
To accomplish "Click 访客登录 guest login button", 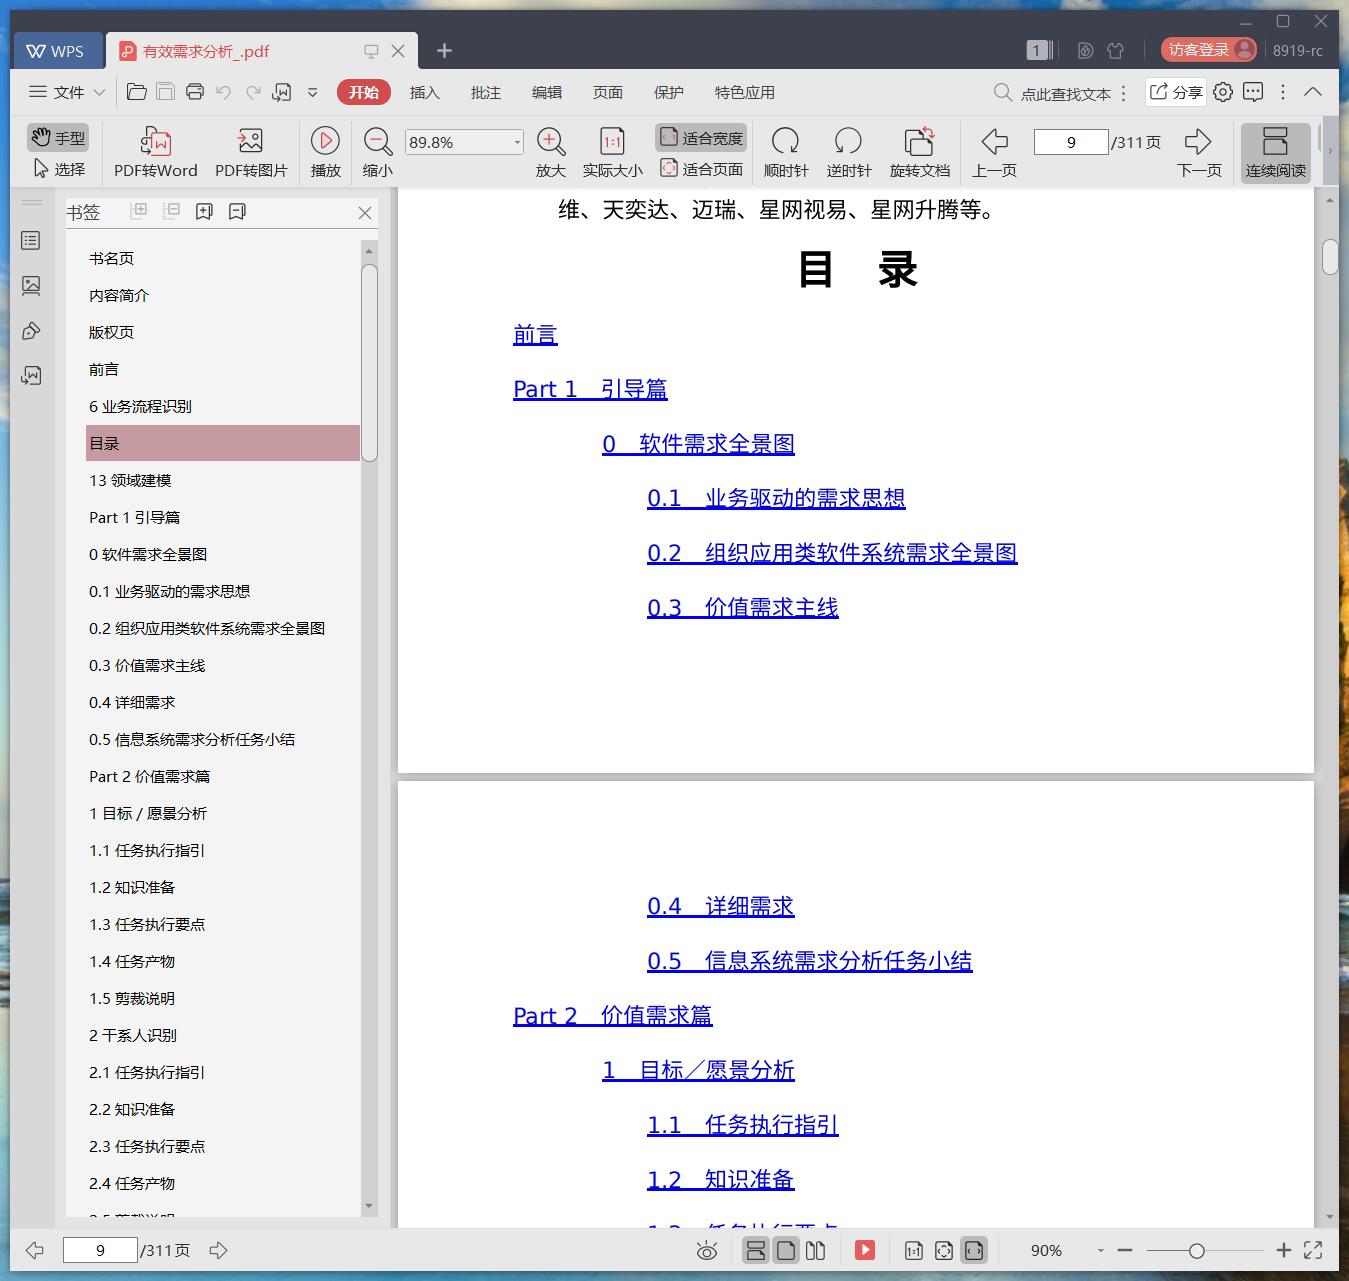I will coord(1209,49).
